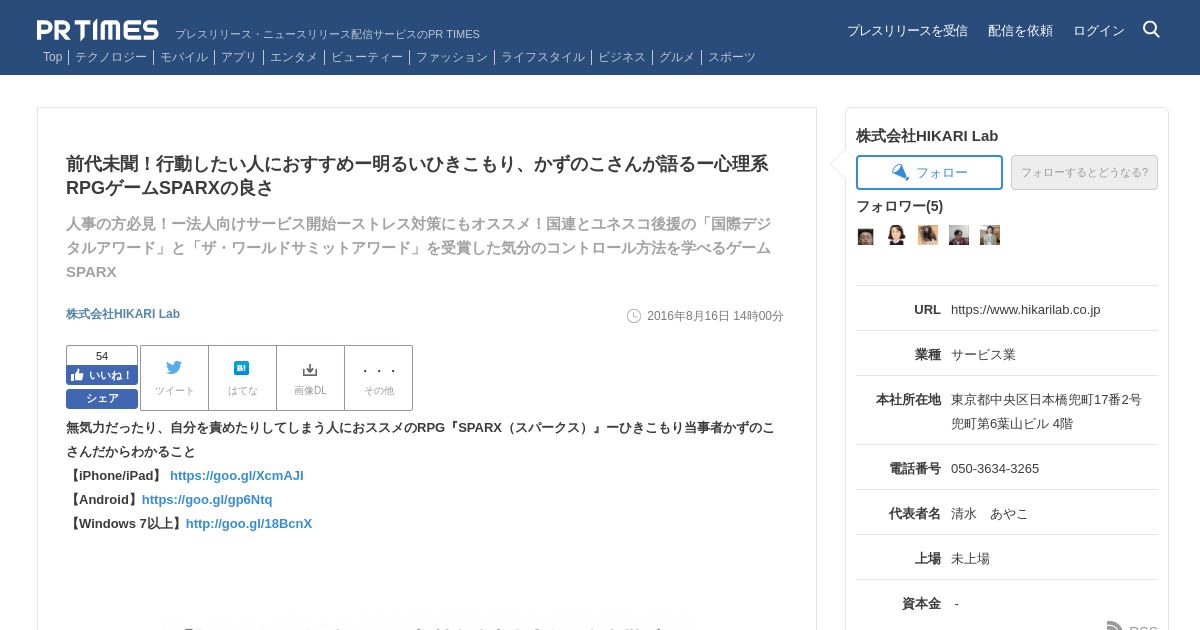
Task: Open the search magnifier icon
Action: coord(1151,29)
